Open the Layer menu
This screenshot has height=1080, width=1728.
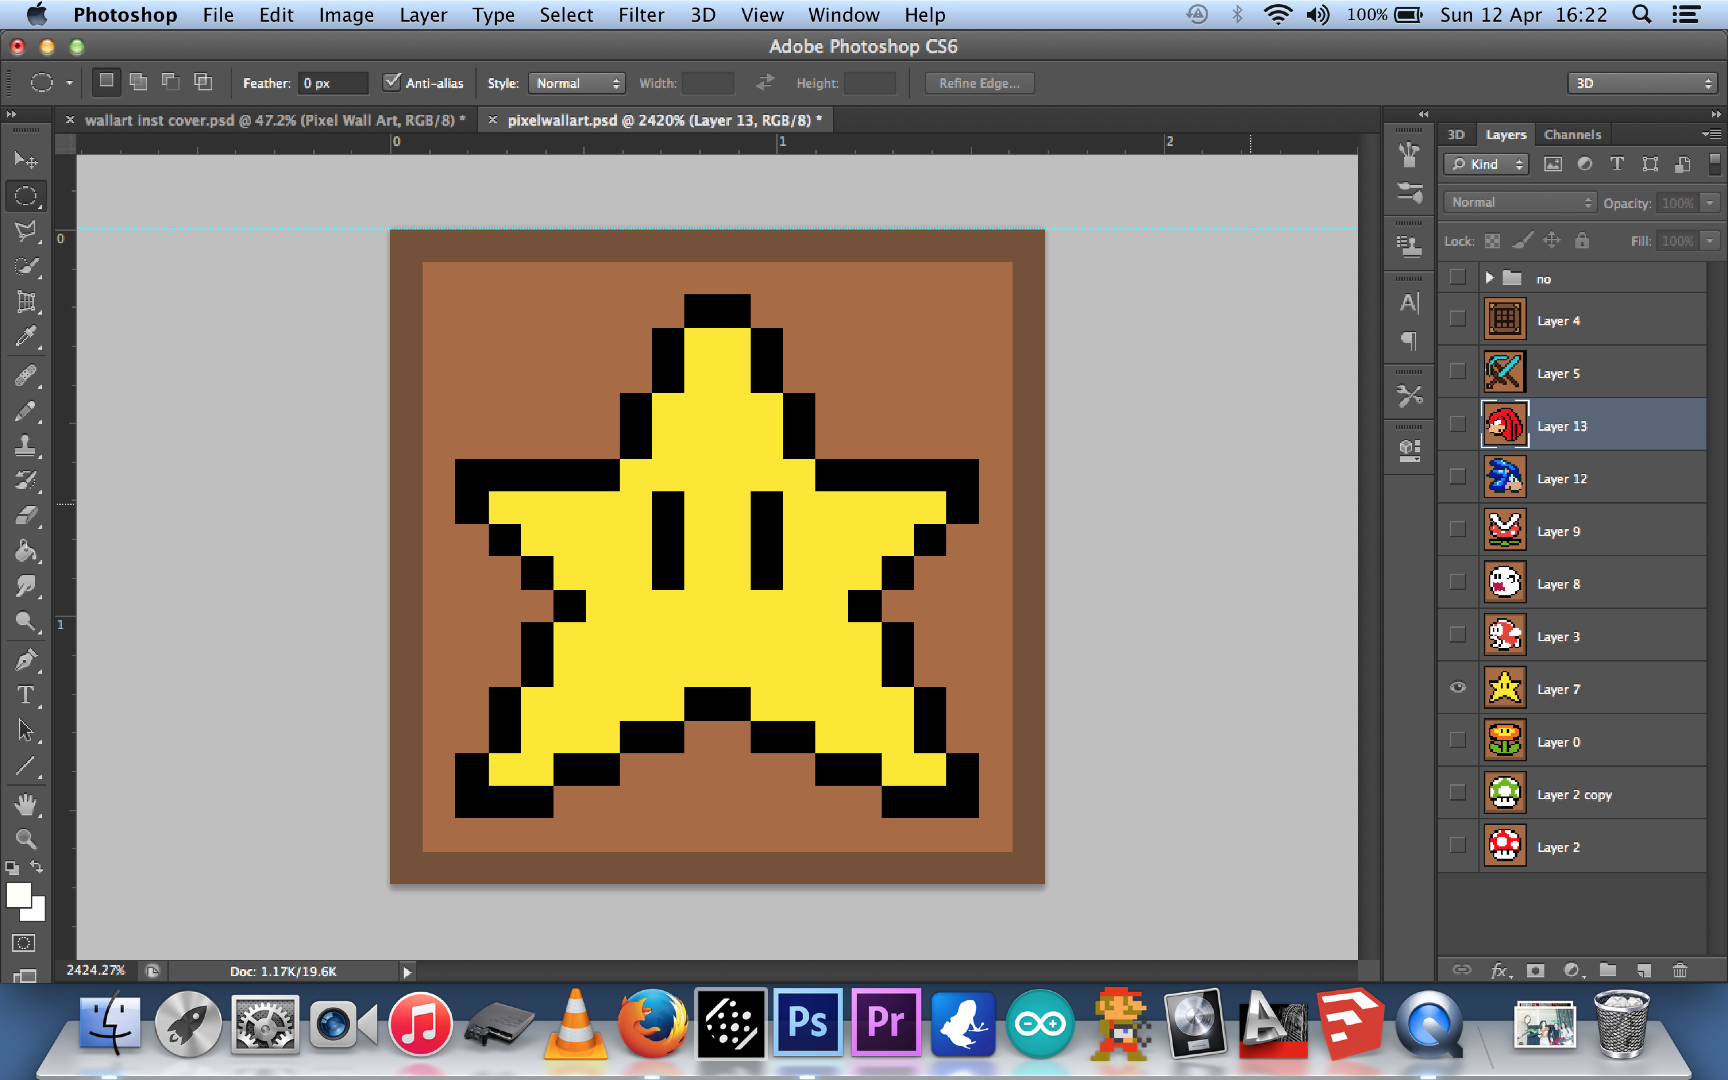coord(423,15)
